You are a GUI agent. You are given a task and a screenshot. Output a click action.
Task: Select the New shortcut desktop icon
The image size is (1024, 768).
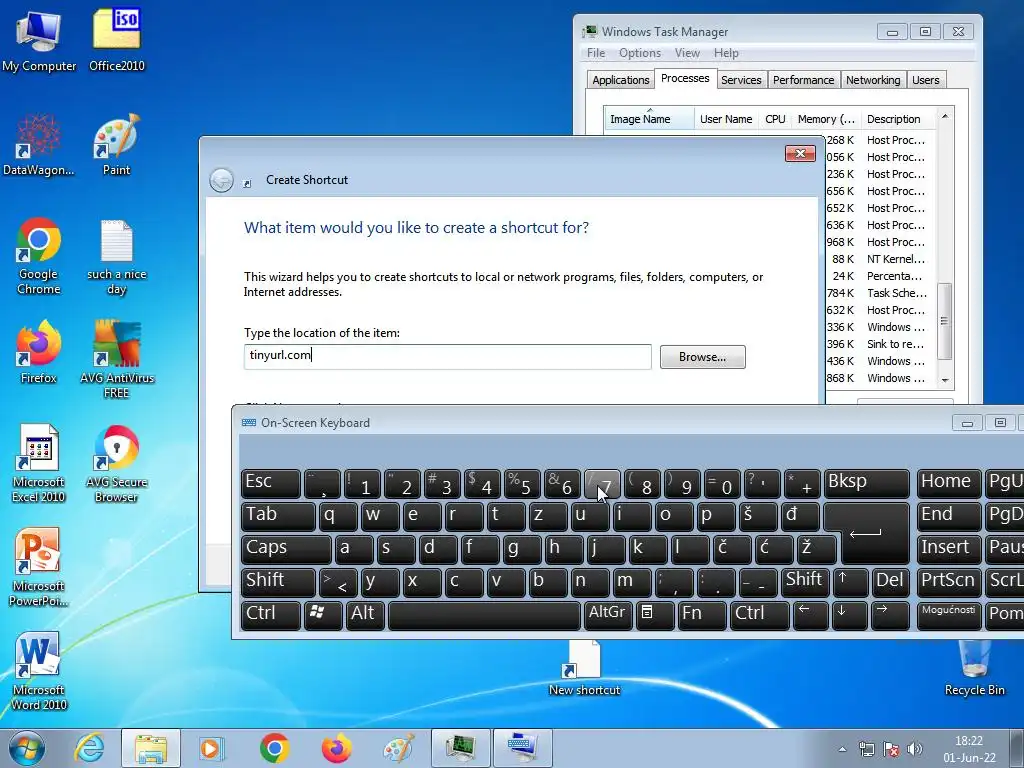tap(584, 667)
